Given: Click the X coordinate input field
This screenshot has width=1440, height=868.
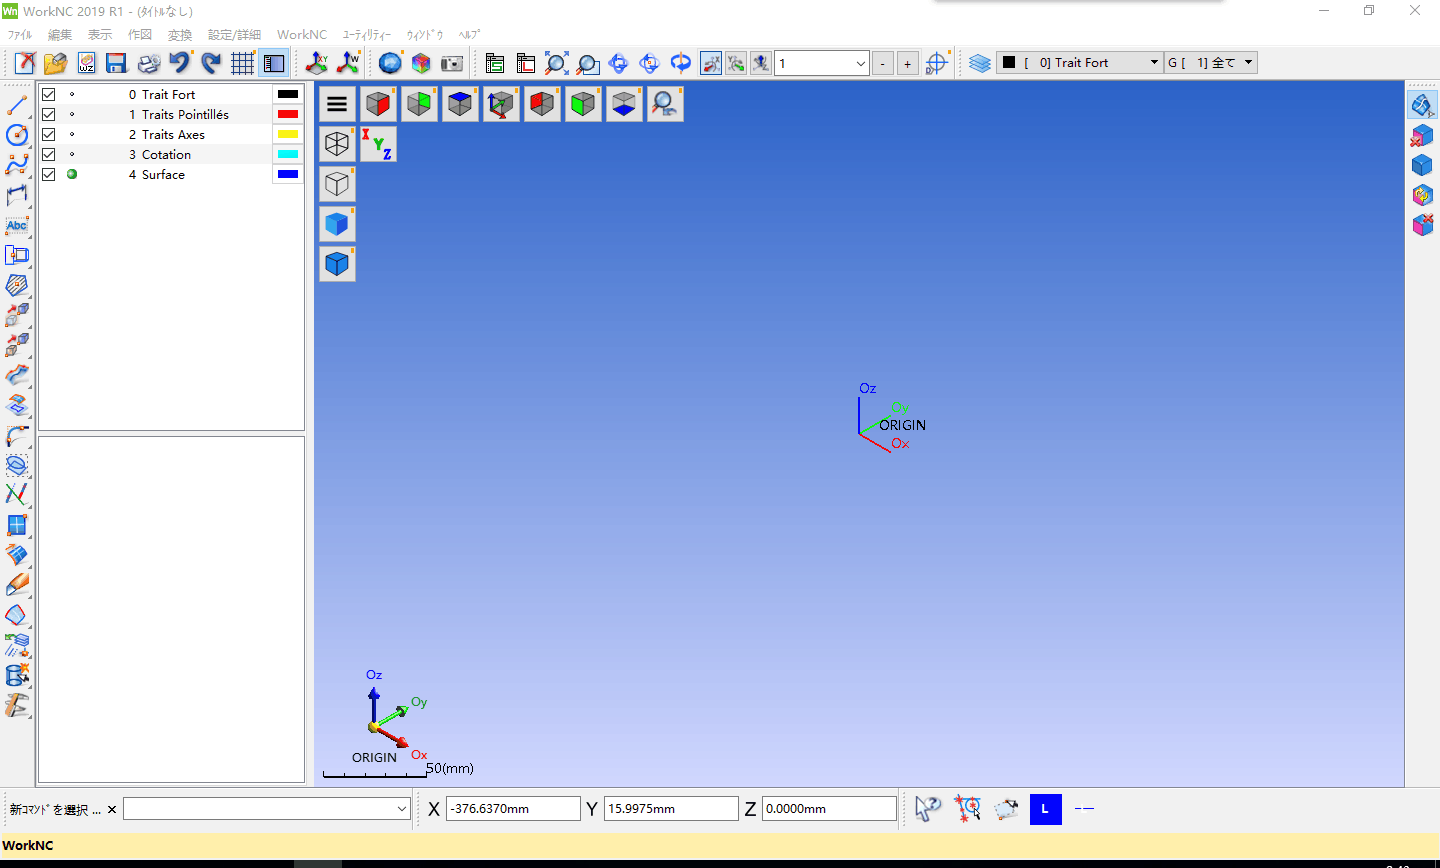Looking at the screenshot, I should pyautogui.click(x=514, y=808).
